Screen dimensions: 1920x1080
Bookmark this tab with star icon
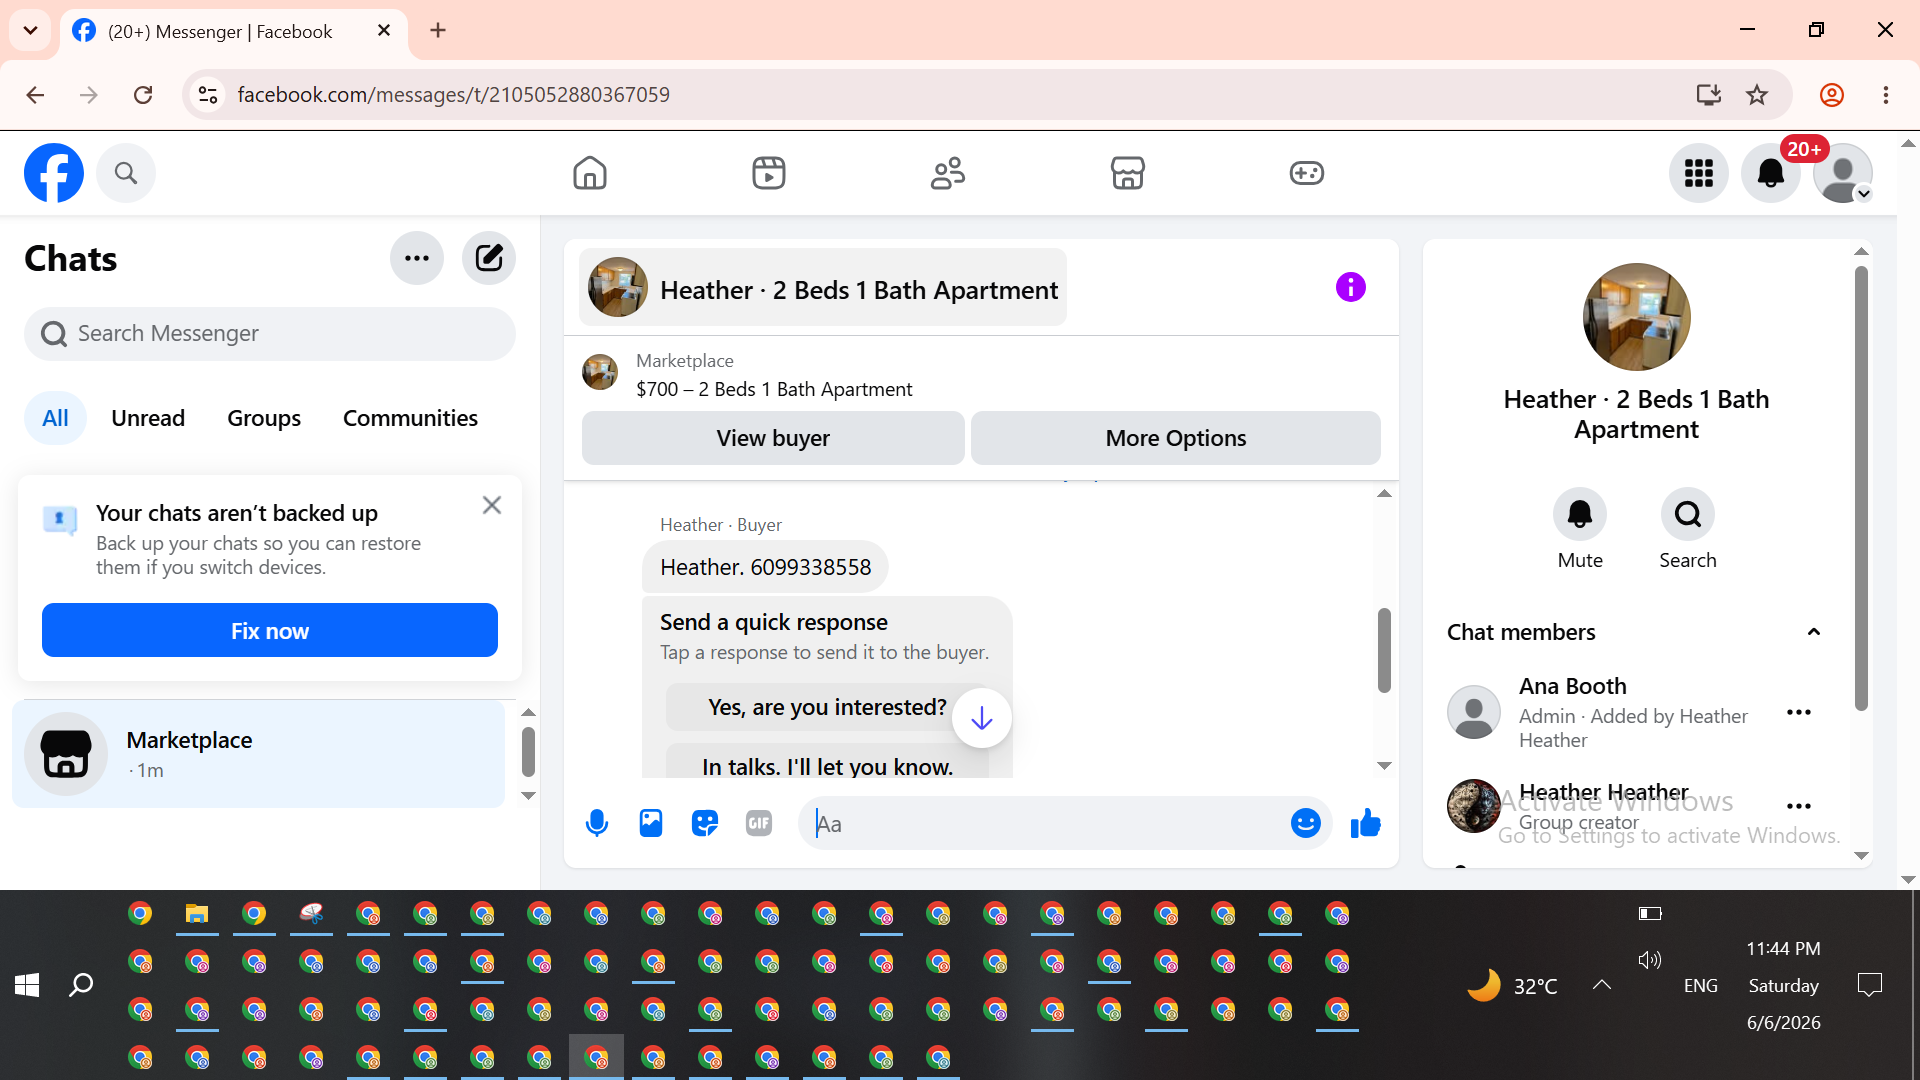click(1757, 95)
